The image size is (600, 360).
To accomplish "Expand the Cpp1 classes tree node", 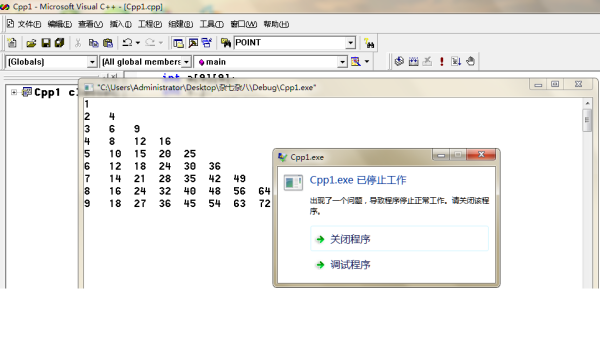I will [x=14, y=92].
